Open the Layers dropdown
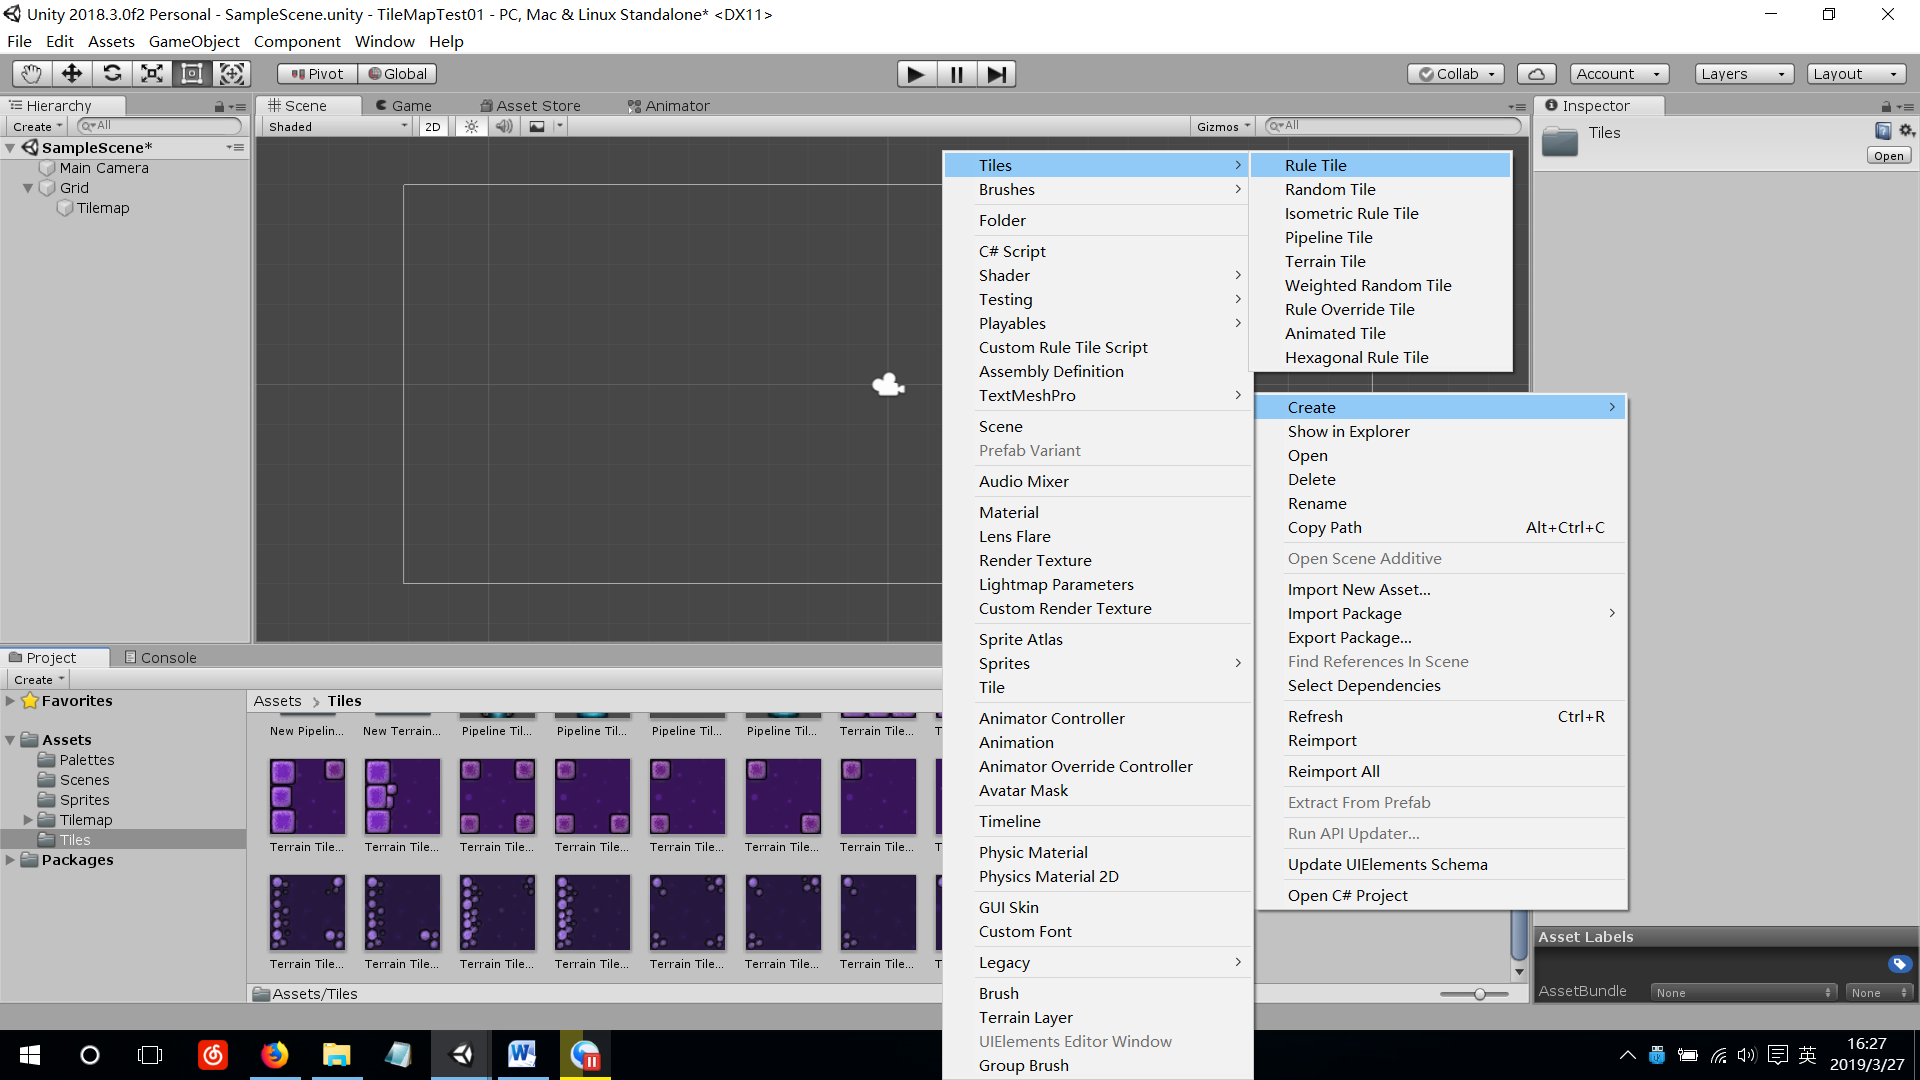Screen dimensions: 1920x1080 coord(1743,74)
